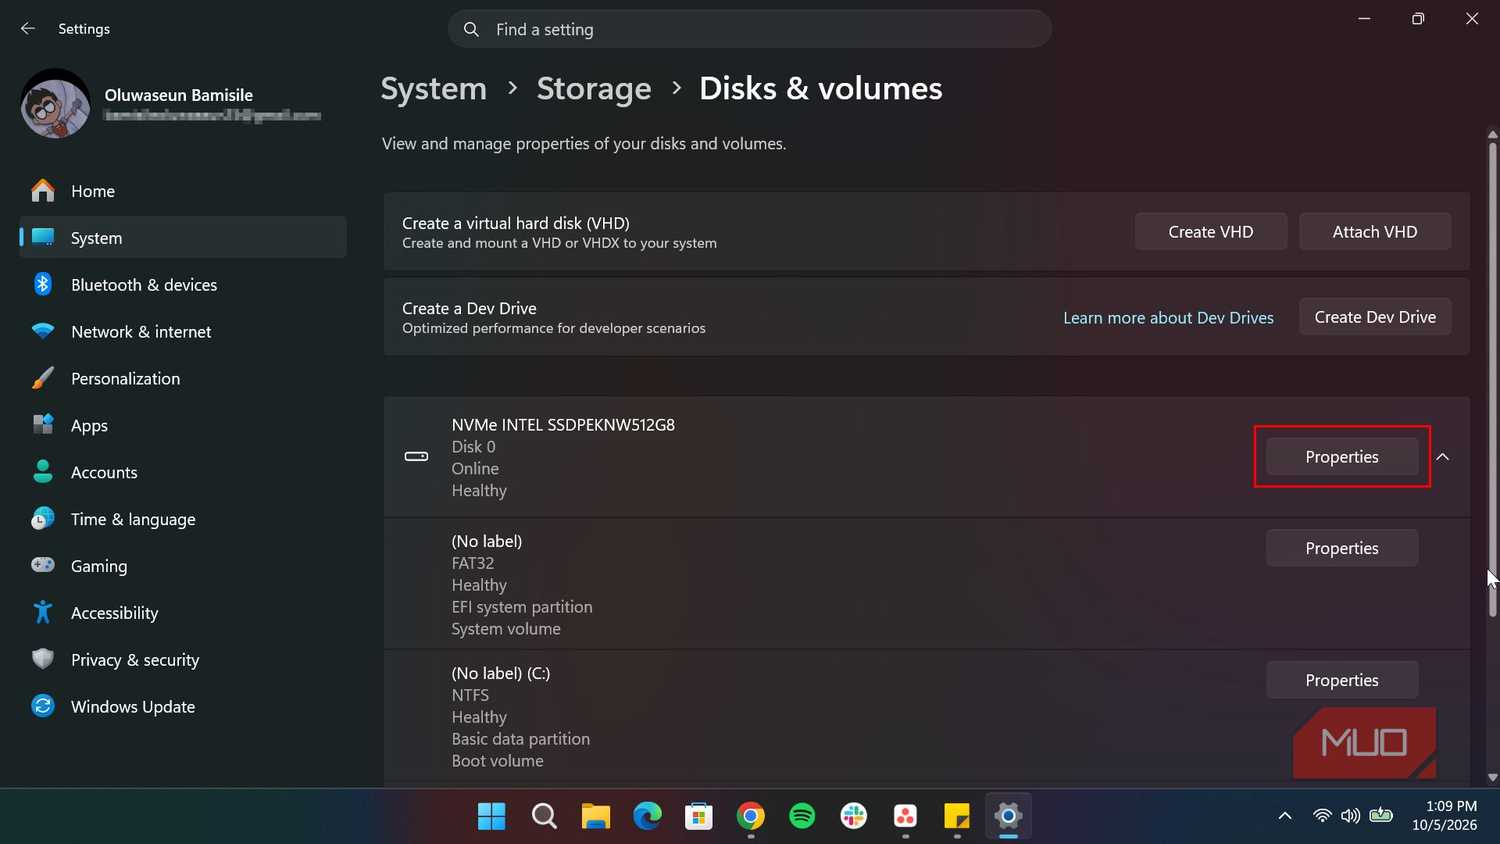Open the Wi-Fi network tray icon
Viewport: 1500px width, 844px height.
[1322, 816]
